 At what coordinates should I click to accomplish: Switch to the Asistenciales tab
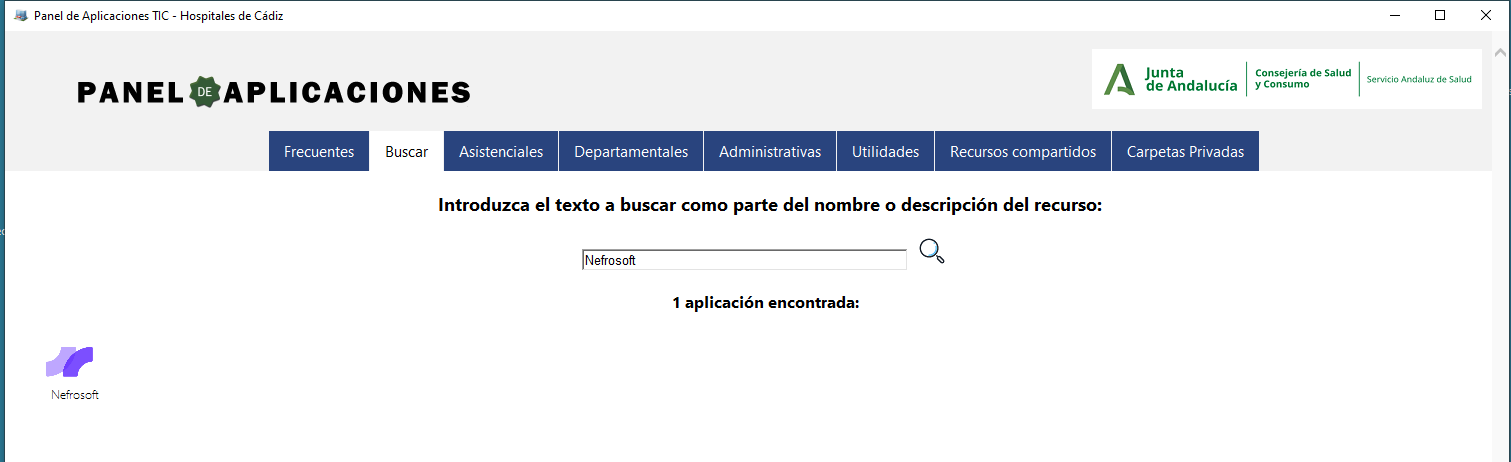point(501,151)
